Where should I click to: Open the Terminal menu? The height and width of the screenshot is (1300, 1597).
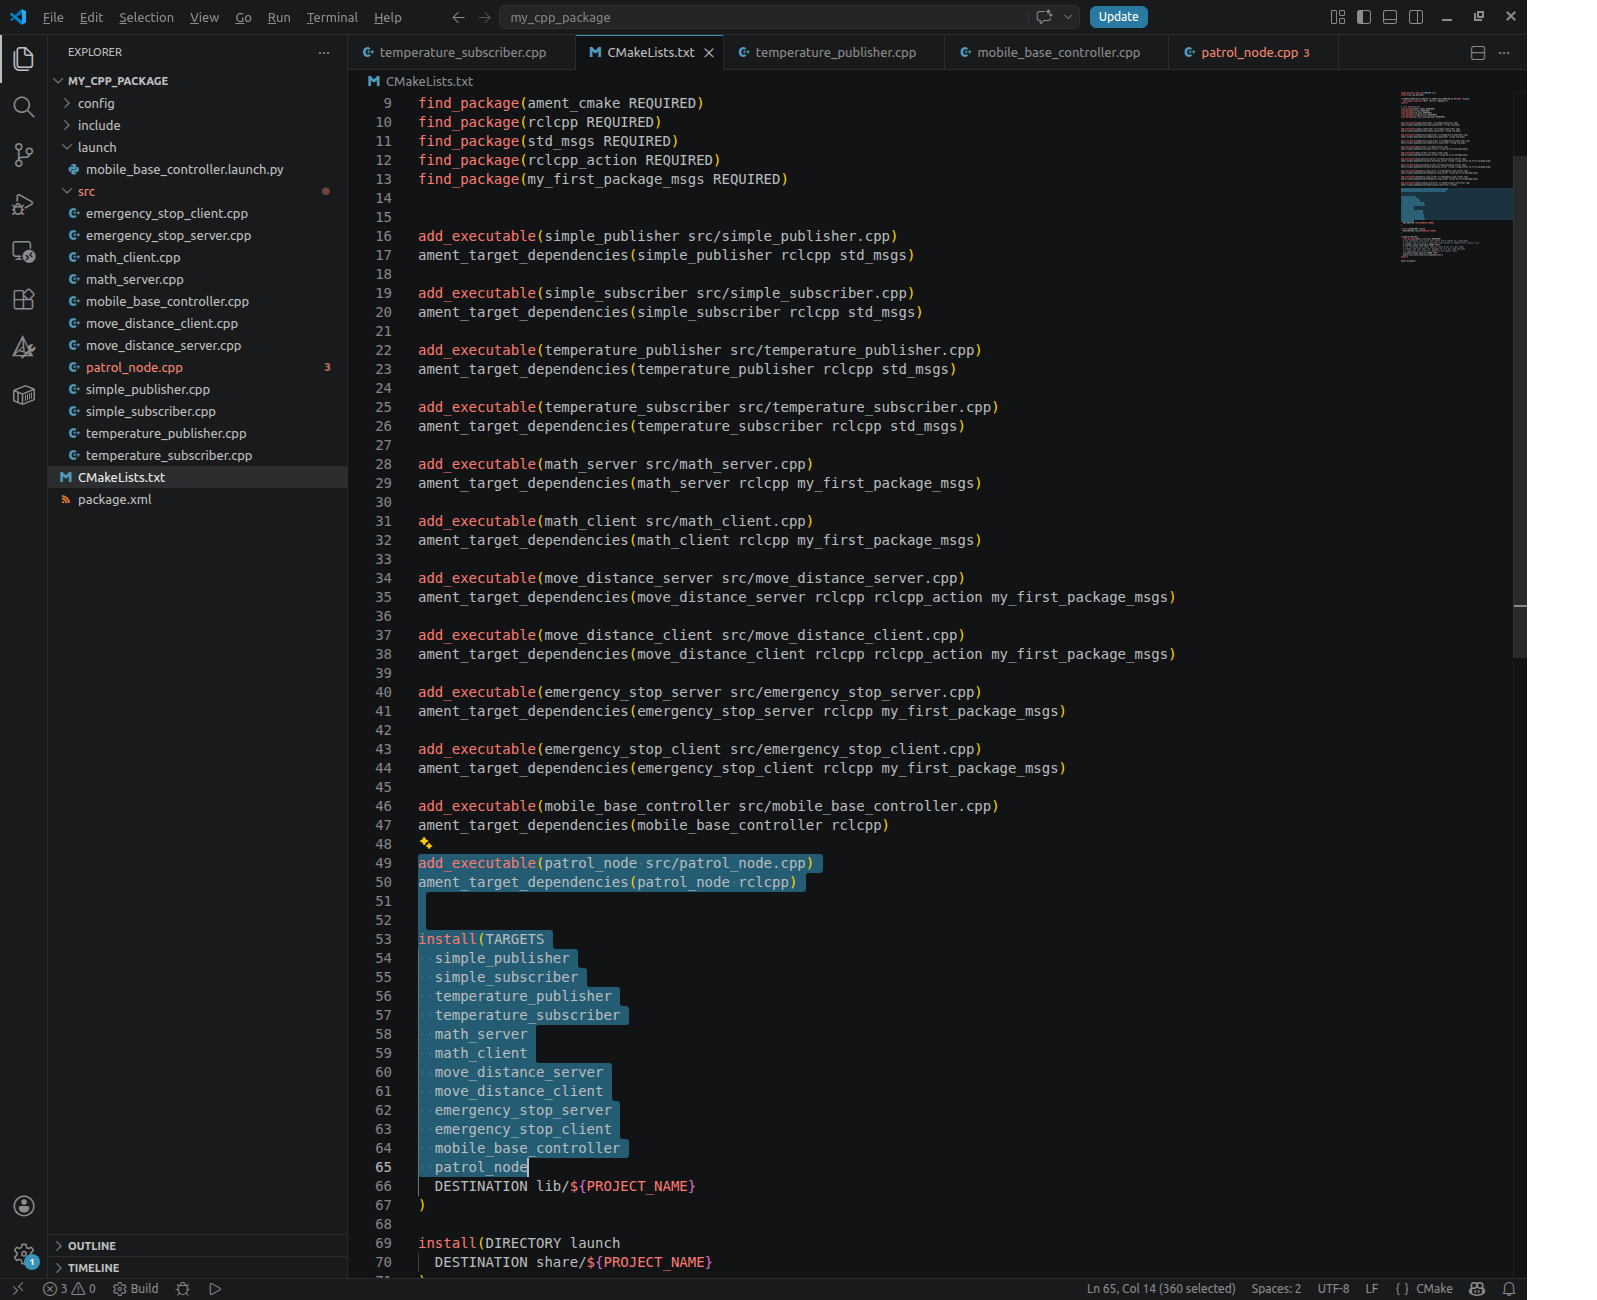[332, 17]
